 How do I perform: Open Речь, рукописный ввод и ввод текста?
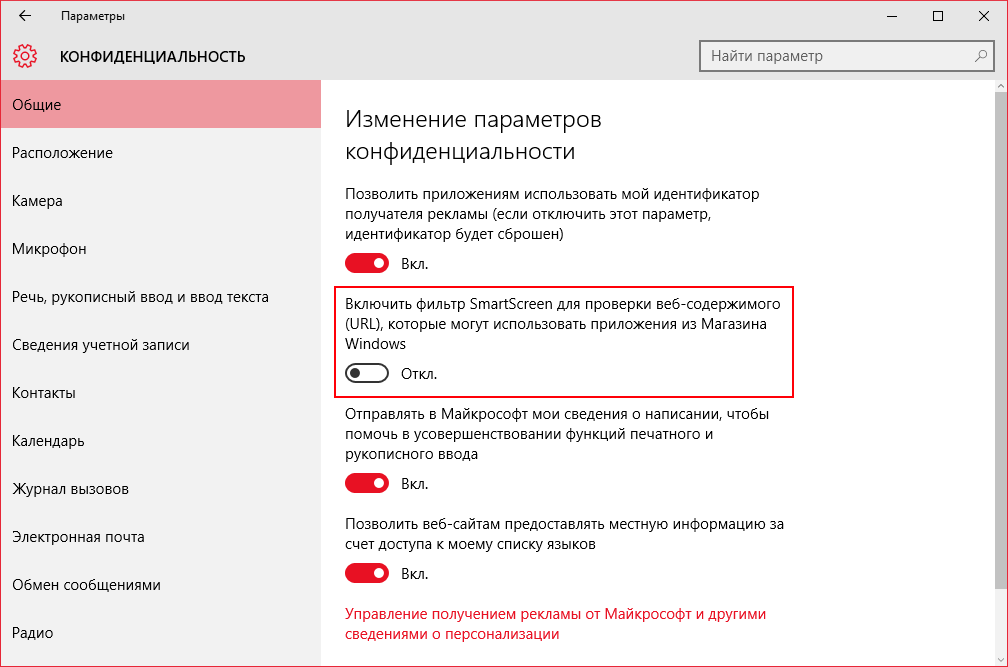(140, 297)
